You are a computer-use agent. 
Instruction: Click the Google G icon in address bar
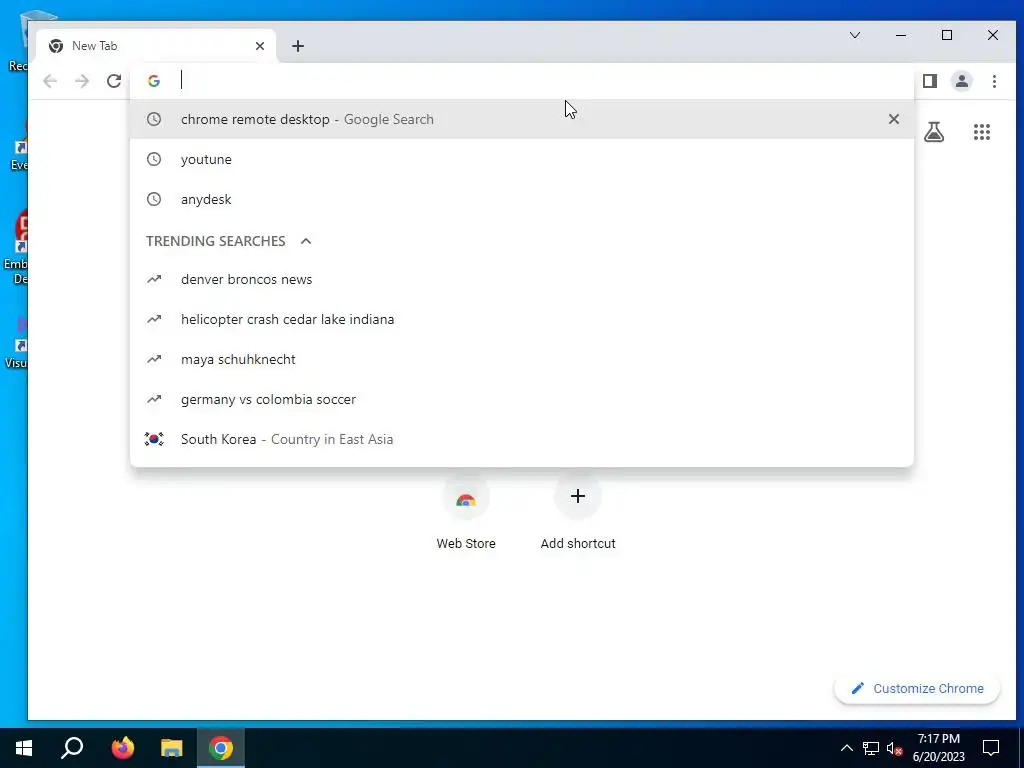(x=153, y=81)
